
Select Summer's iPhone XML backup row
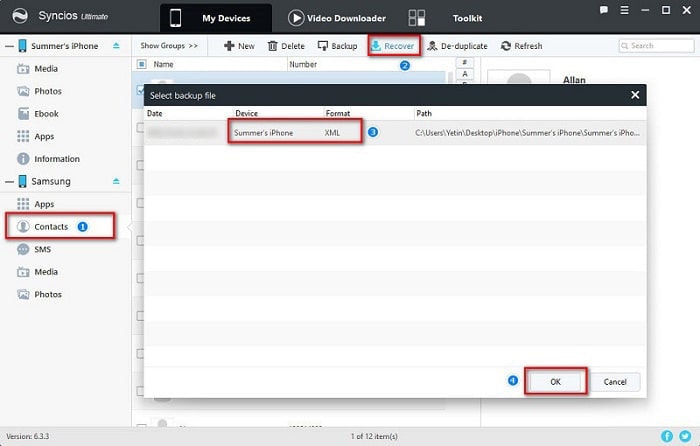click(390, 132)
